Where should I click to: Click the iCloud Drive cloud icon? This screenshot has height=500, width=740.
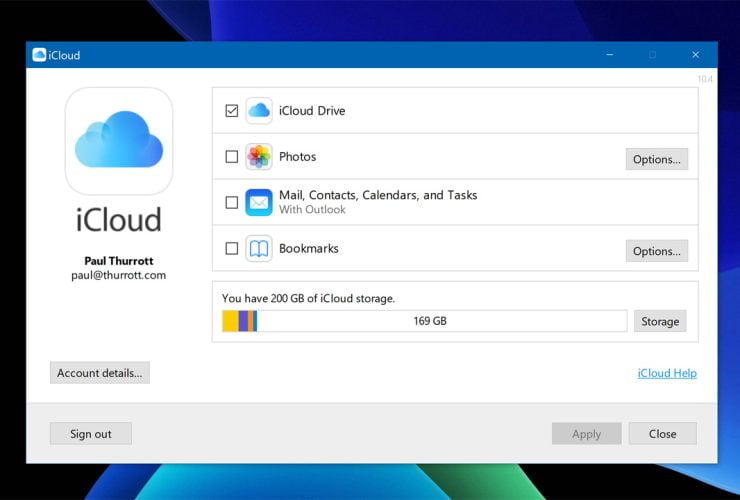click(259, 110)
